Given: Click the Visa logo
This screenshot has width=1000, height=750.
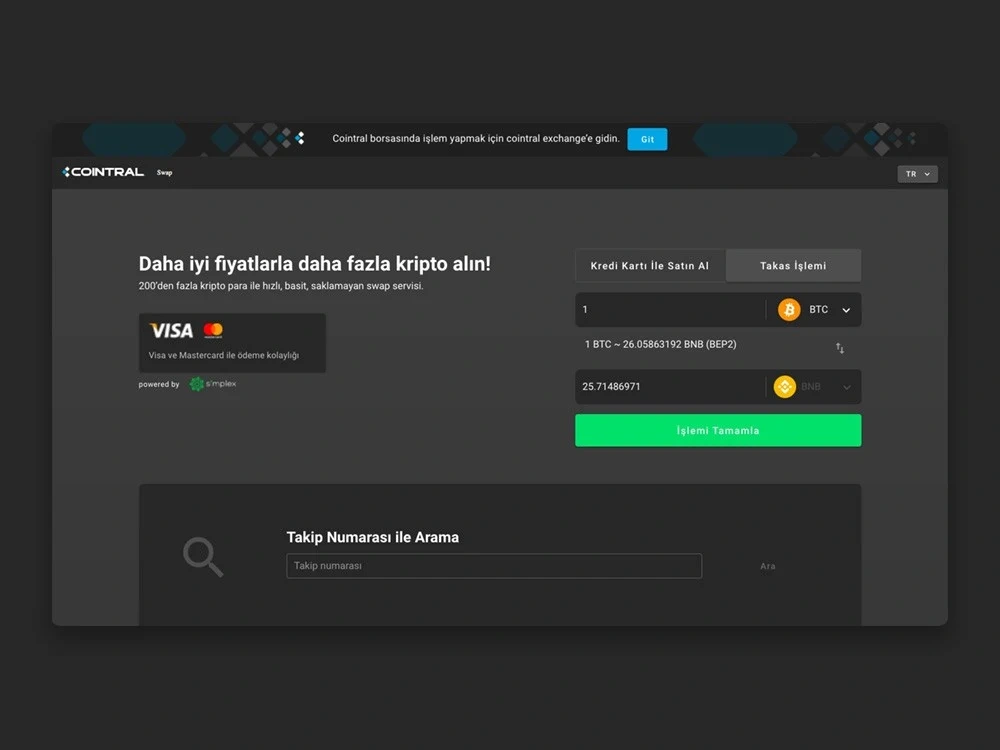Looking at the screenshot, I should click(171, 330).
